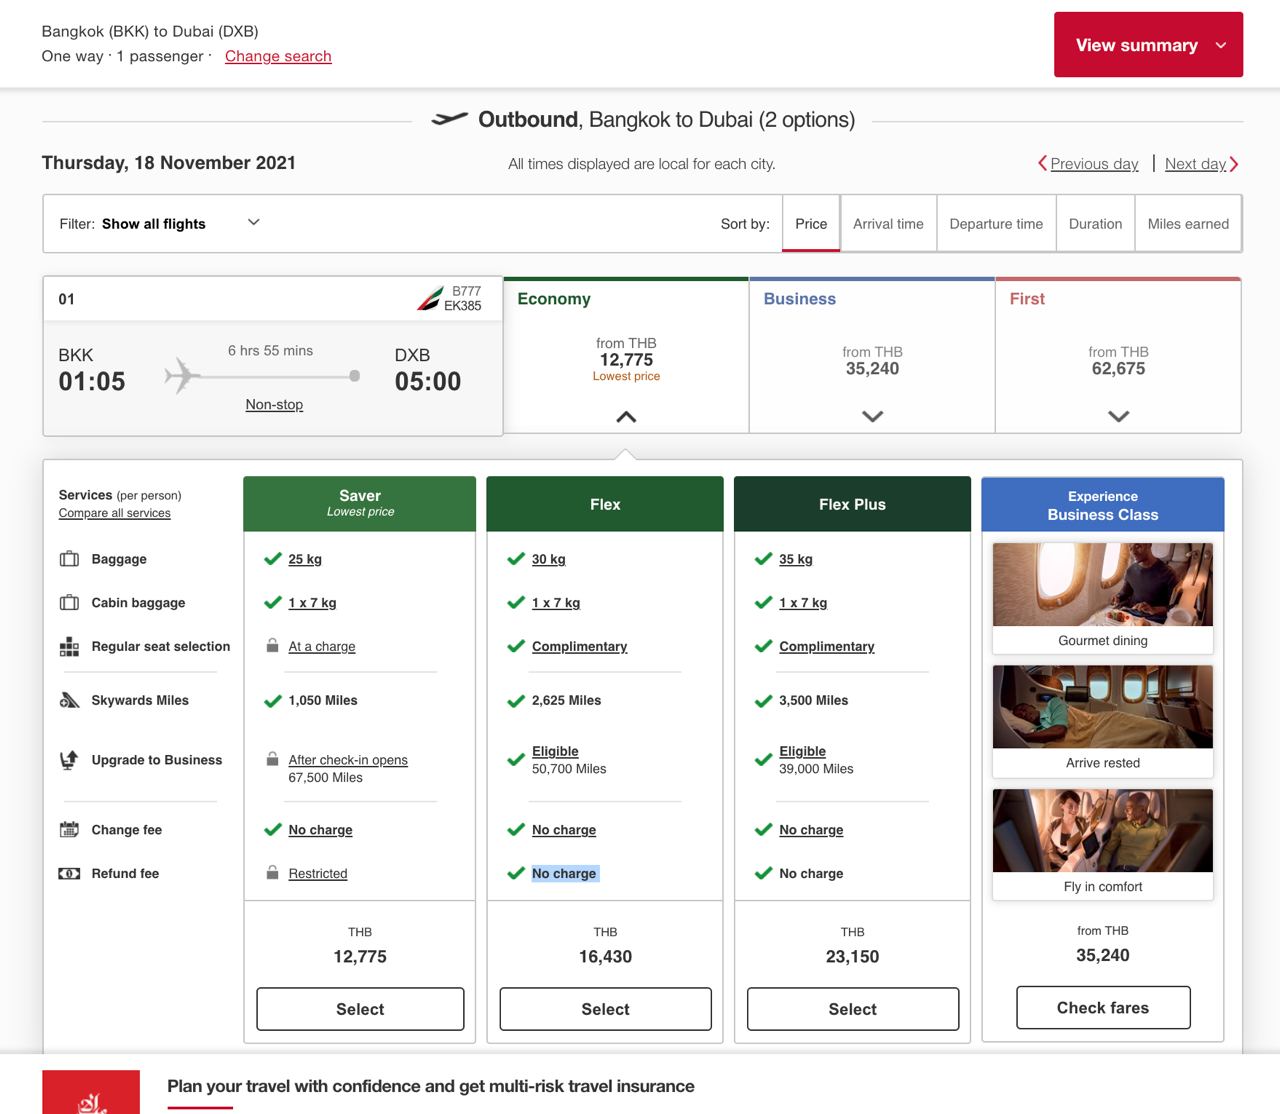Sort flights by Price
Viewport: 1280px width, 1114px height.
[811, 224]
